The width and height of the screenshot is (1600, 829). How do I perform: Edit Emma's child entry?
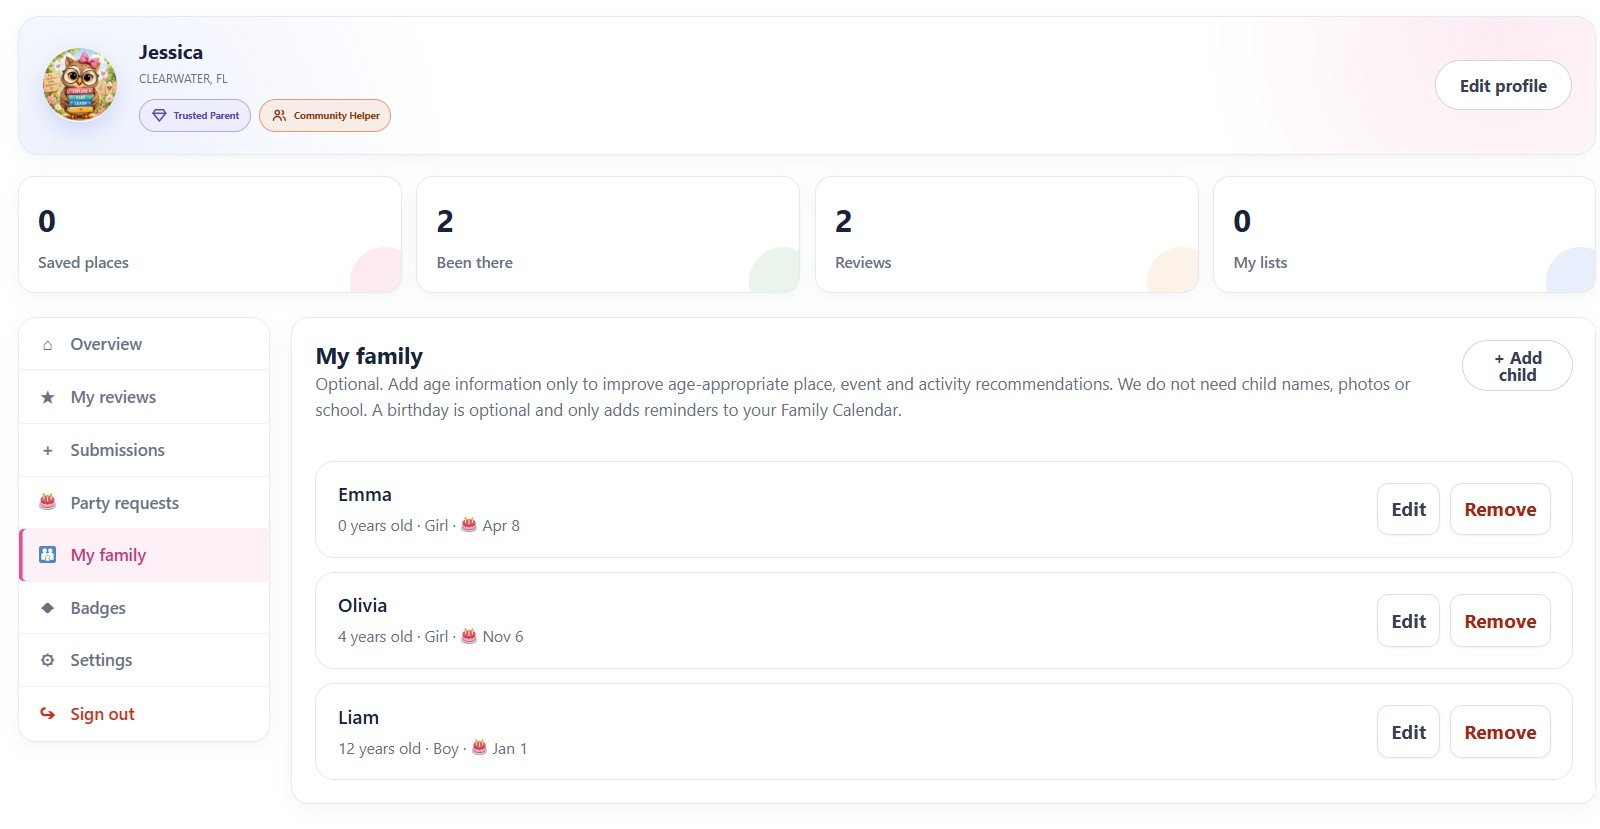[1408, 509]
